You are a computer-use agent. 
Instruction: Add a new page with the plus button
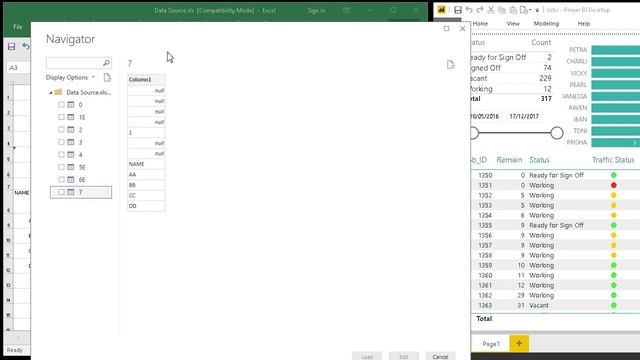519,344
